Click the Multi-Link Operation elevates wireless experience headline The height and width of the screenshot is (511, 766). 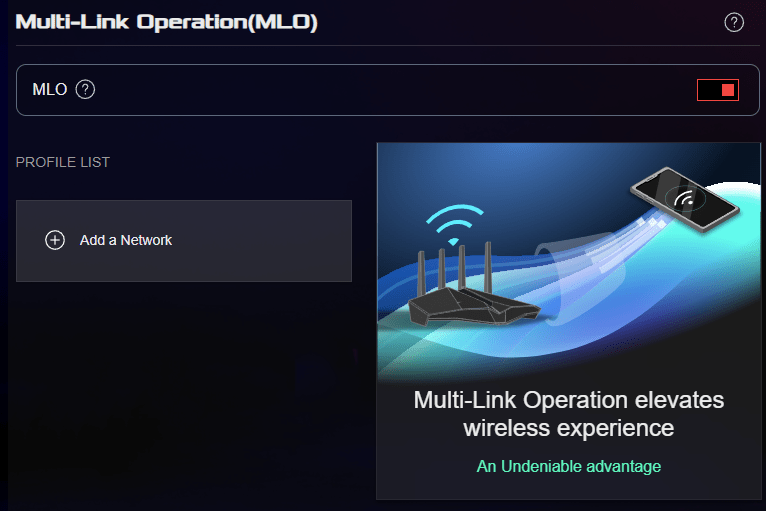click(569, 414)
